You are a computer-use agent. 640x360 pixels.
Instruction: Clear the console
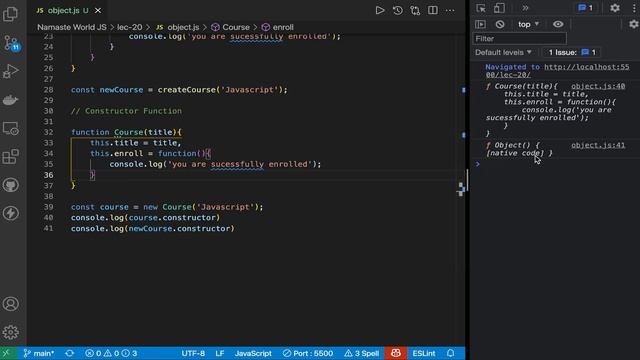[500, 24]
